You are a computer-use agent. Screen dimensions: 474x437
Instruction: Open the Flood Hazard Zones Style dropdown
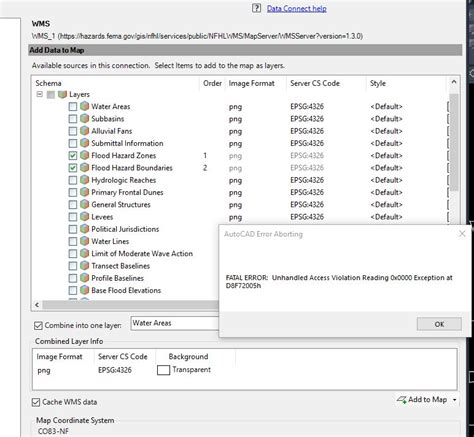[386, 156]
